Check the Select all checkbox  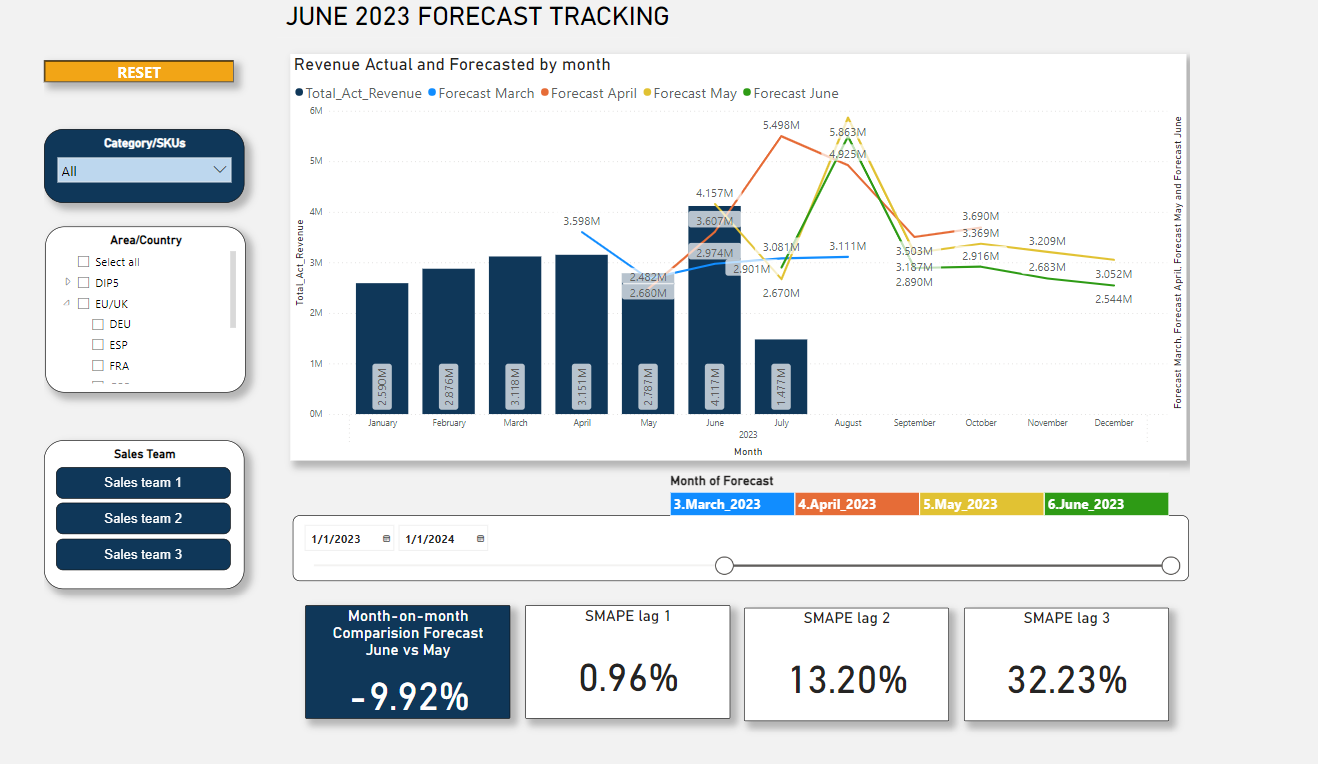tap(84, 262)
